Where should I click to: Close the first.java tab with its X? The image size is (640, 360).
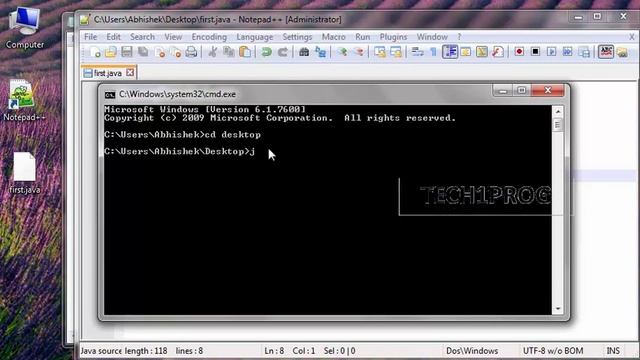[130, 73]
